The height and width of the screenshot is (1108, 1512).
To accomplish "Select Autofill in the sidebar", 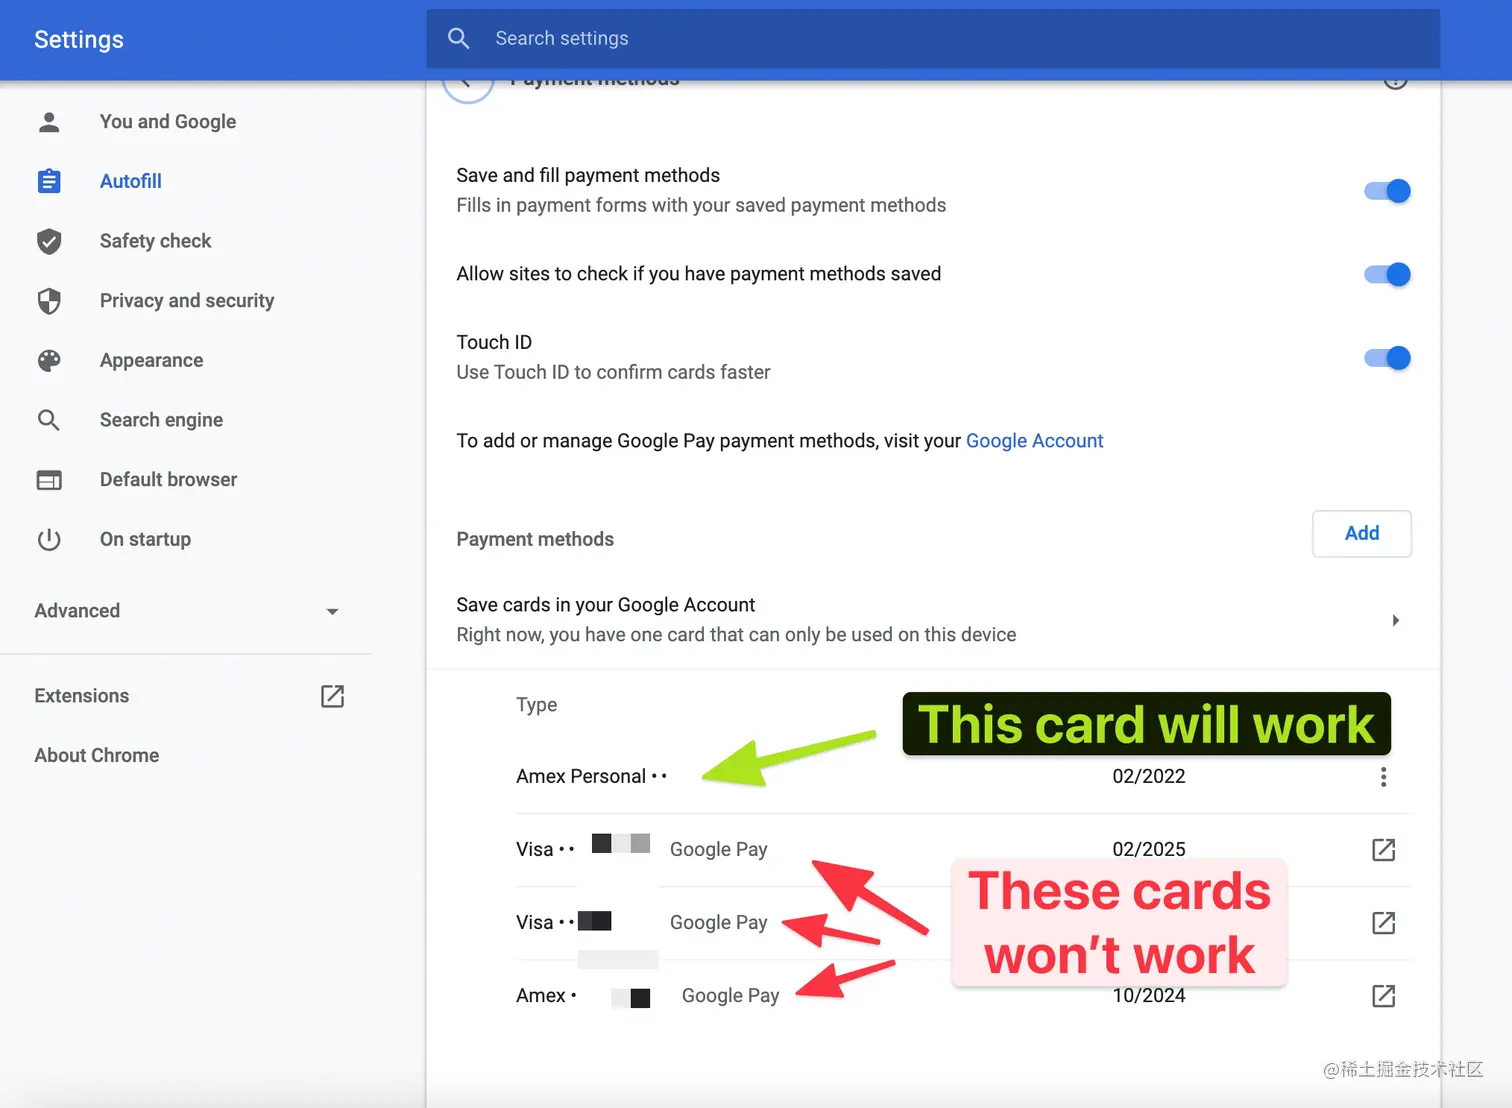I will tap(131, 181).
